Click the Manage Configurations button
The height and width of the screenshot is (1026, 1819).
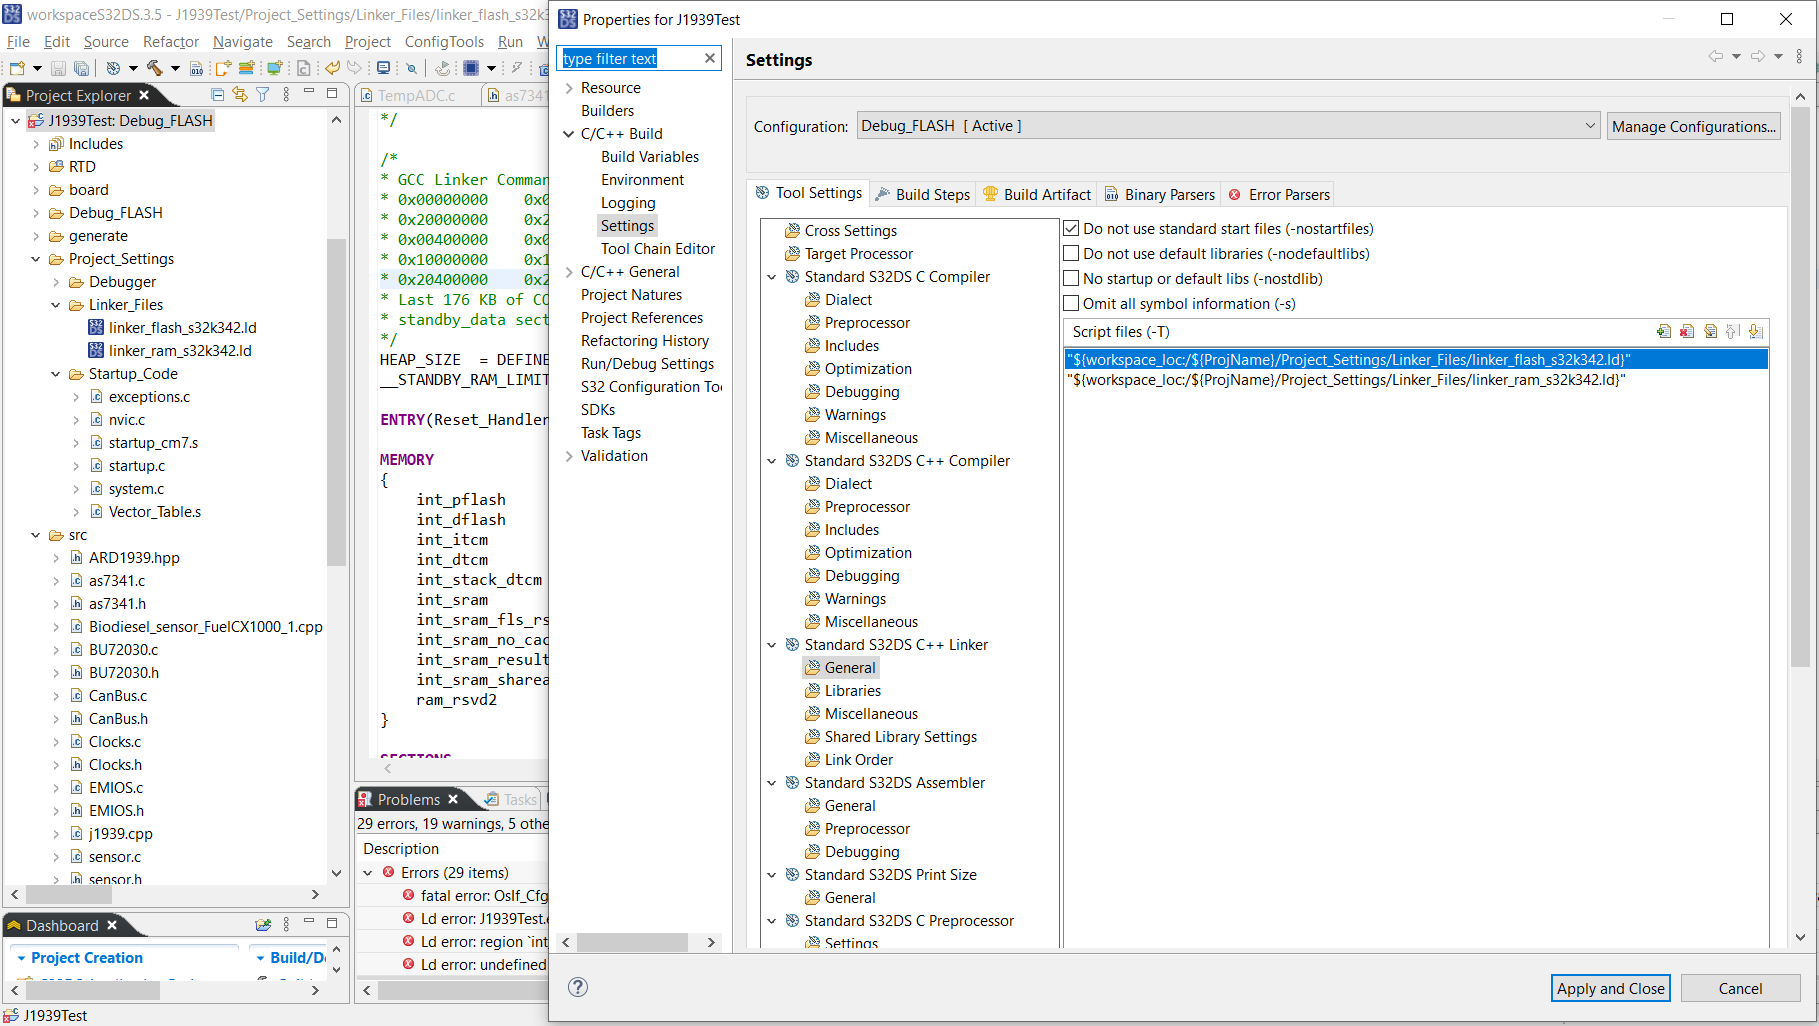click(x=1693, y=126)
